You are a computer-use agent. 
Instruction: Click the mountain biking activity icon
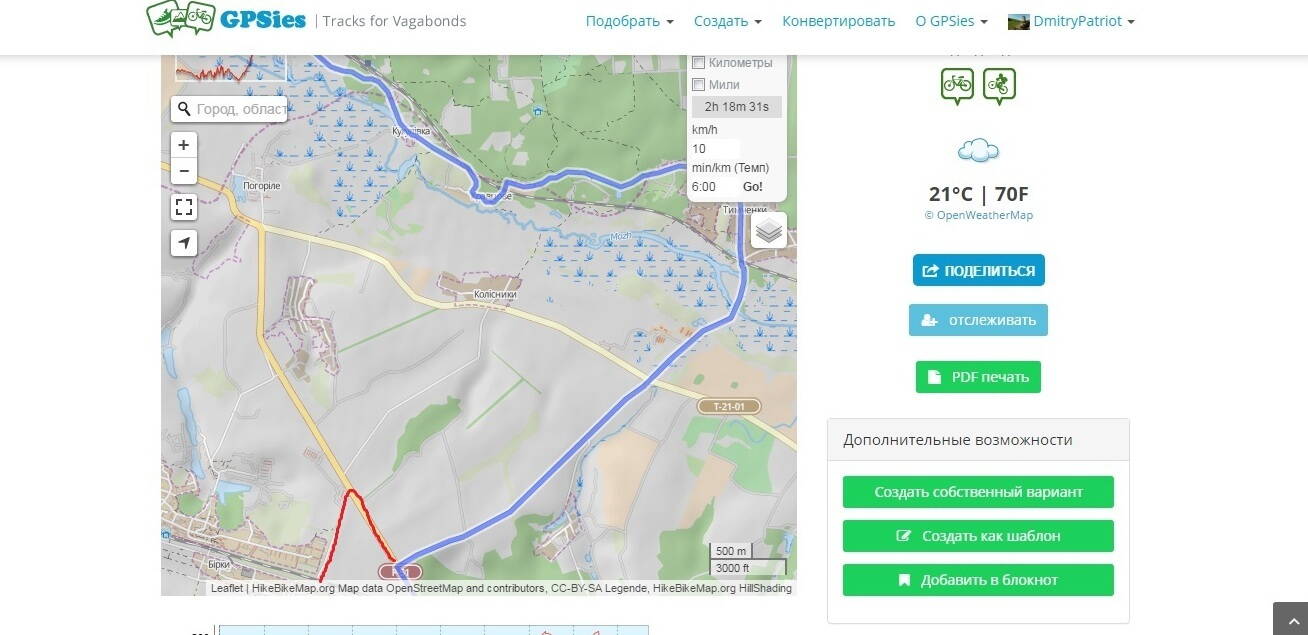point(999,86)
